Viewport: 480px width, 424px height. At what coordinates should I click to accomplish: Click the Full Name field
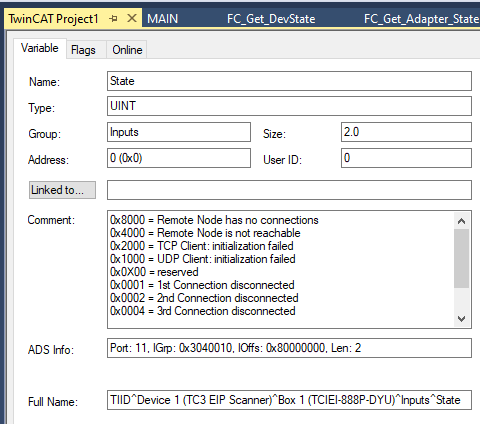(x=289, y=400)
